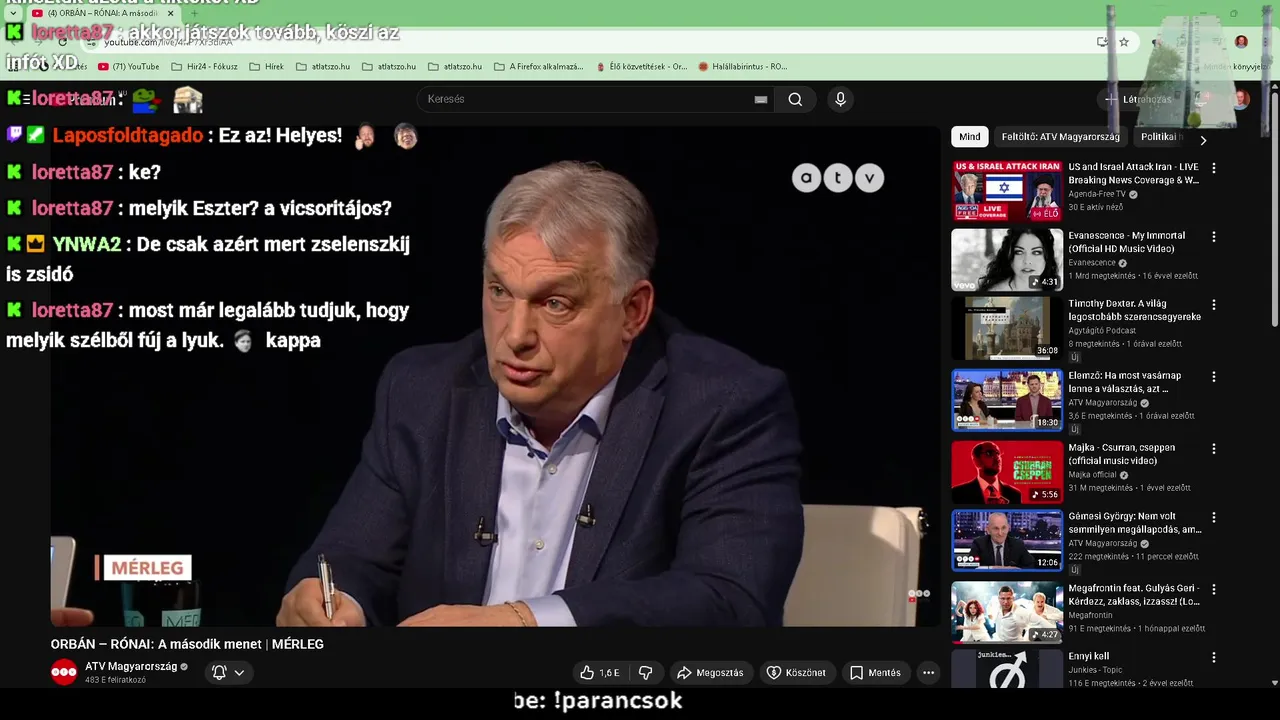The image size is (1280, 720).
Task: Click the cast icon in the address bar
Action: click(x=1102, y=42)
